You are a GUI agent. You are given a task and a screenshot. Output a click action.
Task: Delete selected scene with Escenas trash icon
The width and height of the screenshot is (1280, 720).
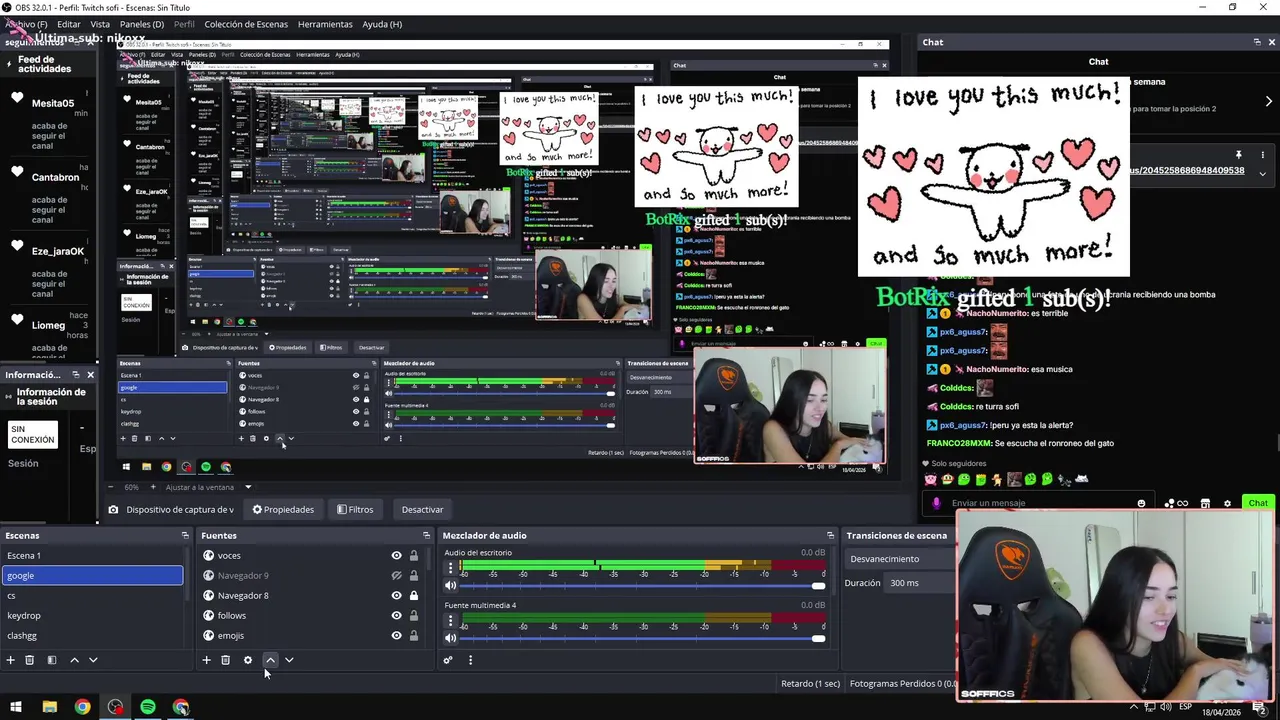pos(30,660)
